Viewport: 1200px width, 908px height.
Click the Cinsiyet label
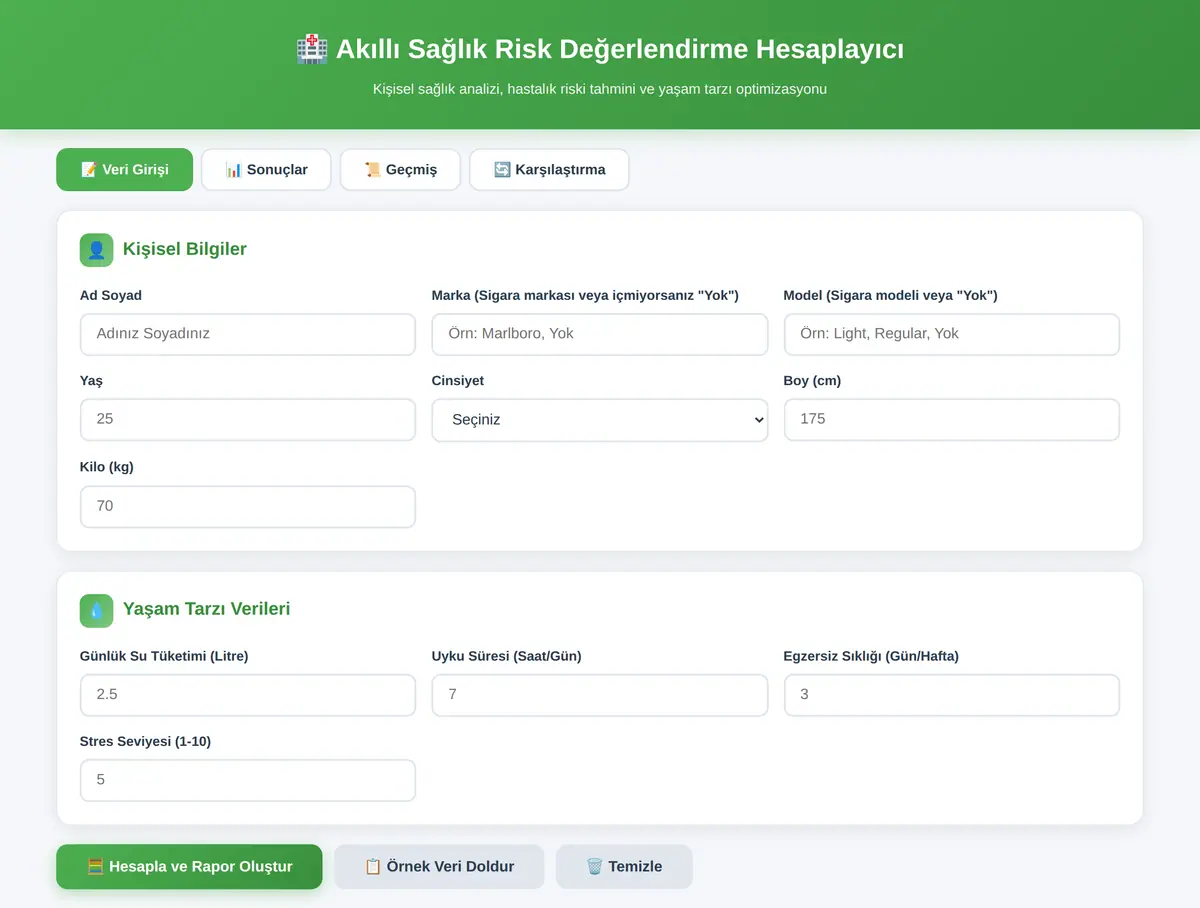(x=458, y=381)
